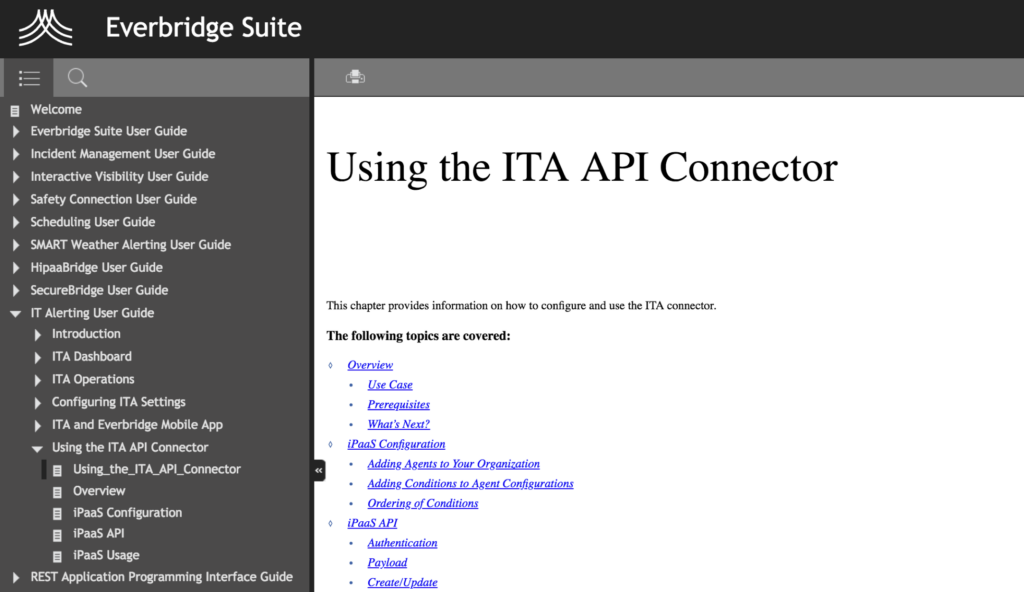Image resolution: width=1024 pixels, height=592 pixels.
Task: Expand the ITA Dashboard node arrow
Action: 37,357
